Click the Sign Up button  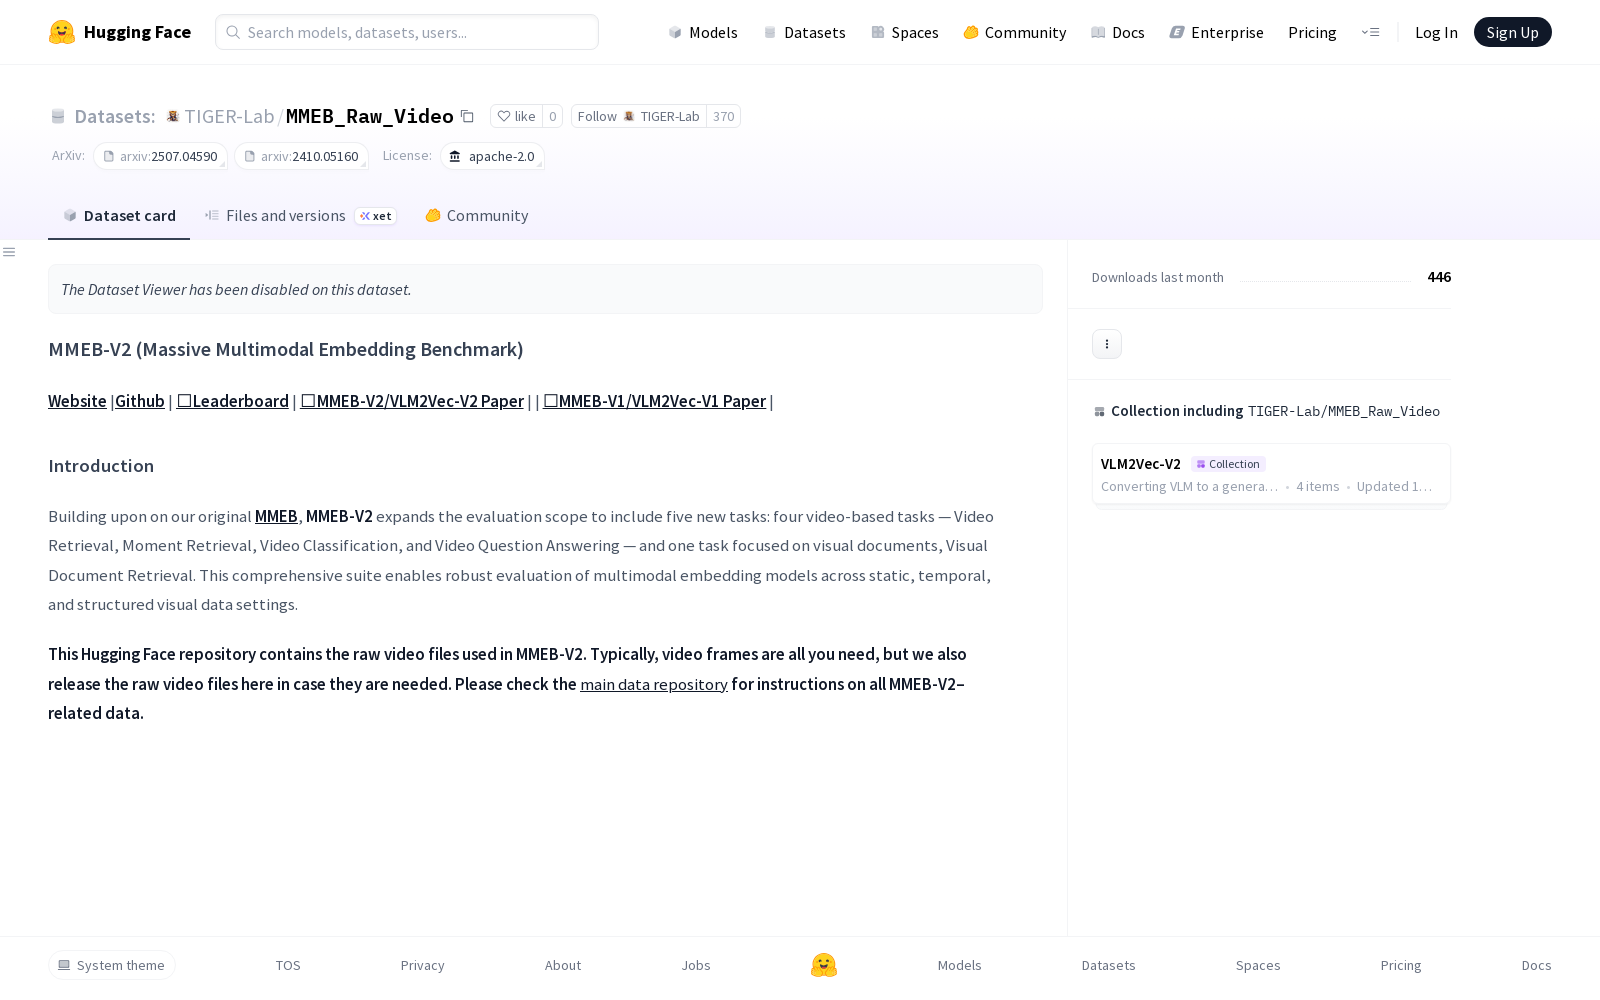(1512, 32)
